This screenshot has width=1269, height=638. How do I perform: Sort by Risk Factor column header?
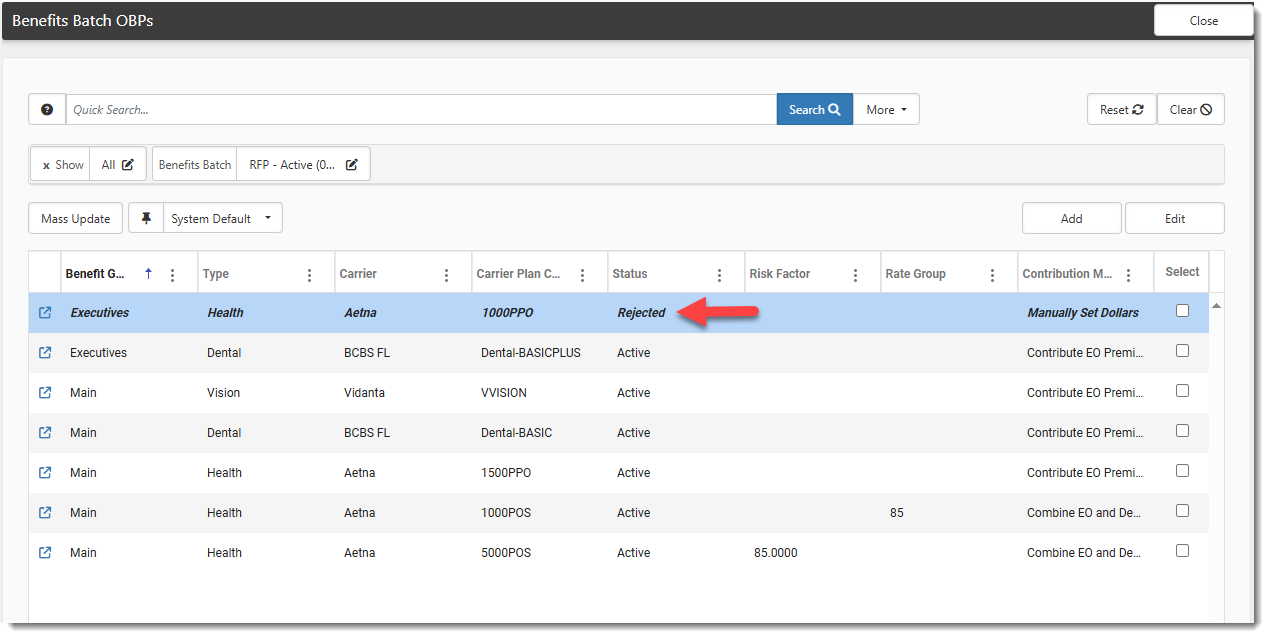click(780, 274)
